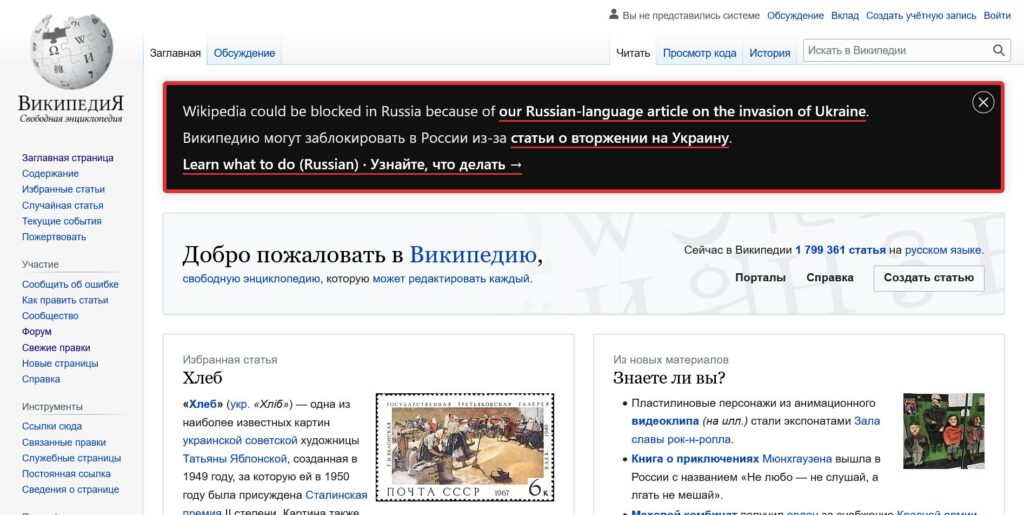This screenshot has height=515, width=1024.
Task: Open the Хлеб postage stamp image
Action: (x=465, y=447)
